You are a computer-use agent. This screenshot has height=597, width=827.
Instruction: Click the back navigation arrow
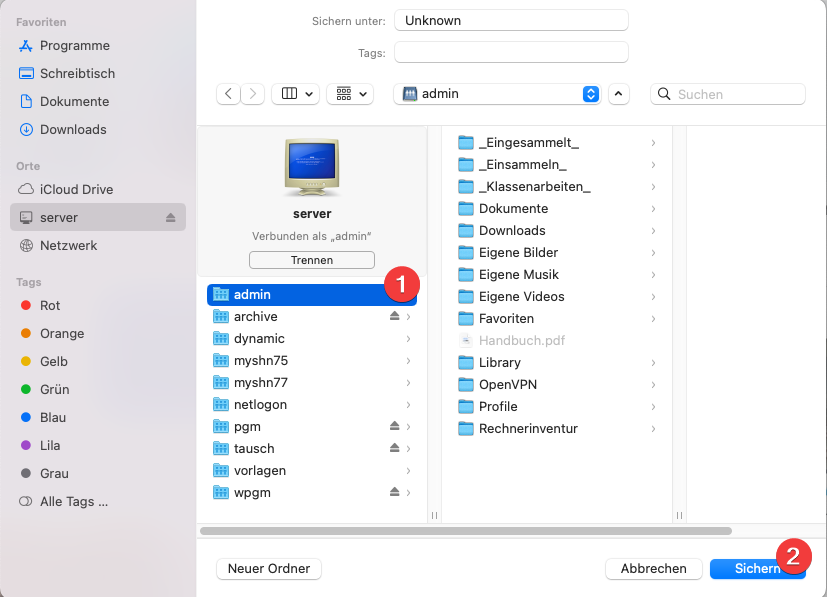[x=228, y=94]
